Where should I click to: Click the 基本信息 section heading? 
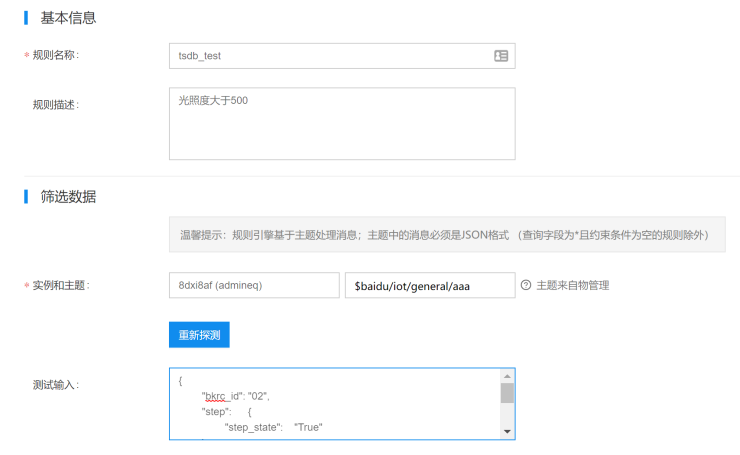(x=68, y=18)
